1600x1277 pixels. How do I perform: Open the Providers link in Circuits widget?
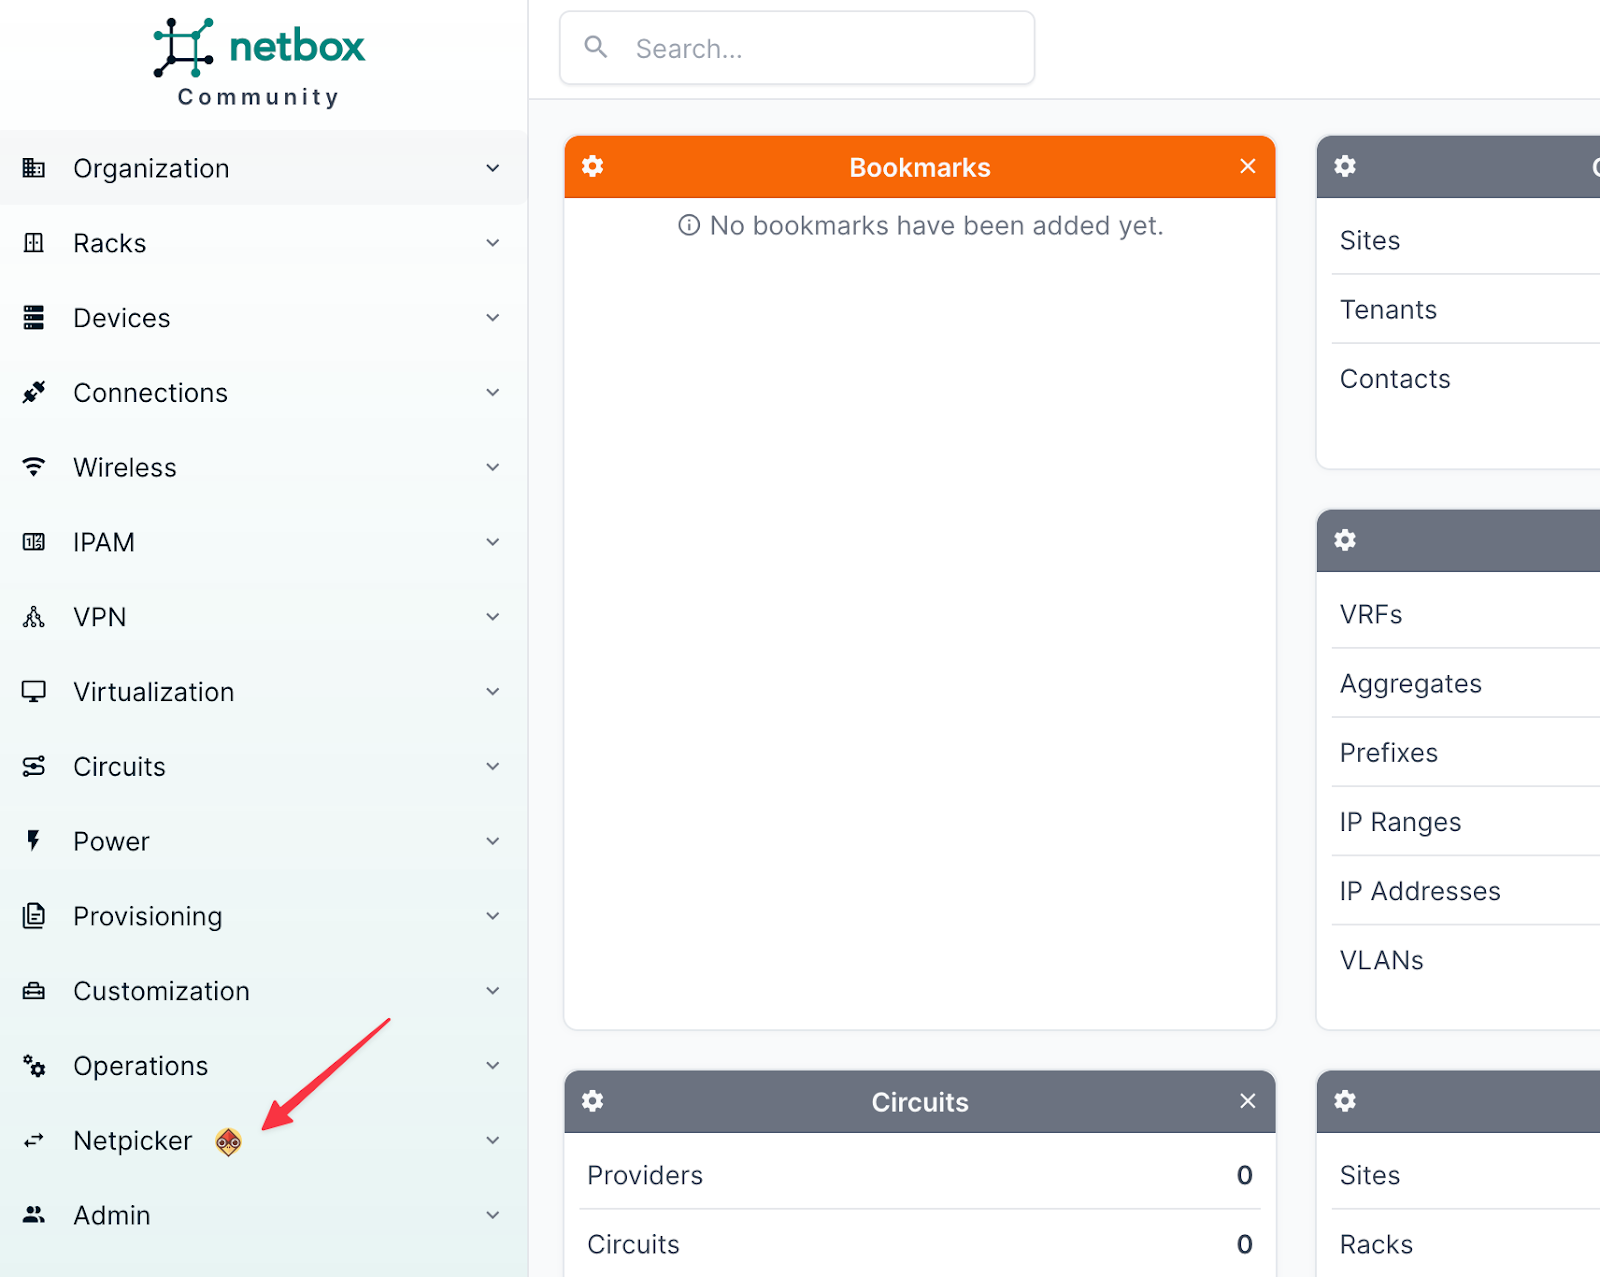[x=645, y=1175]
